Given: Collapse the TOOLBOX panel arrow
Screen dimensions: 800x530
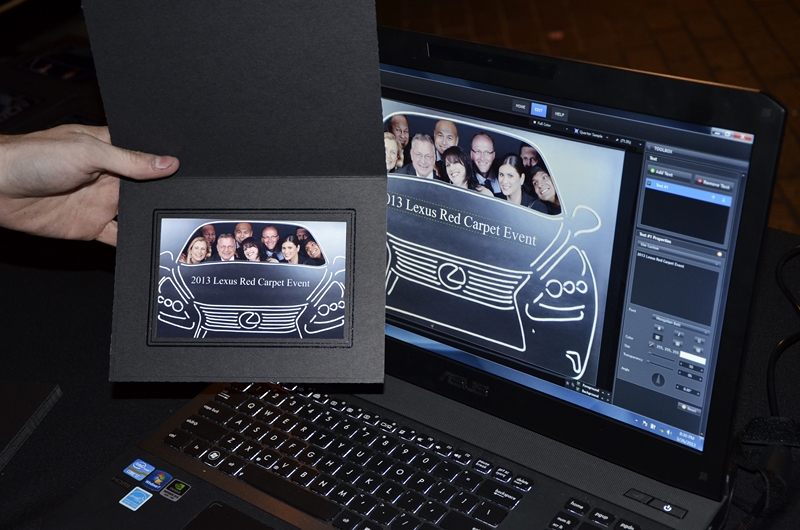Looking at the screenshot, I should click(648, 147).
